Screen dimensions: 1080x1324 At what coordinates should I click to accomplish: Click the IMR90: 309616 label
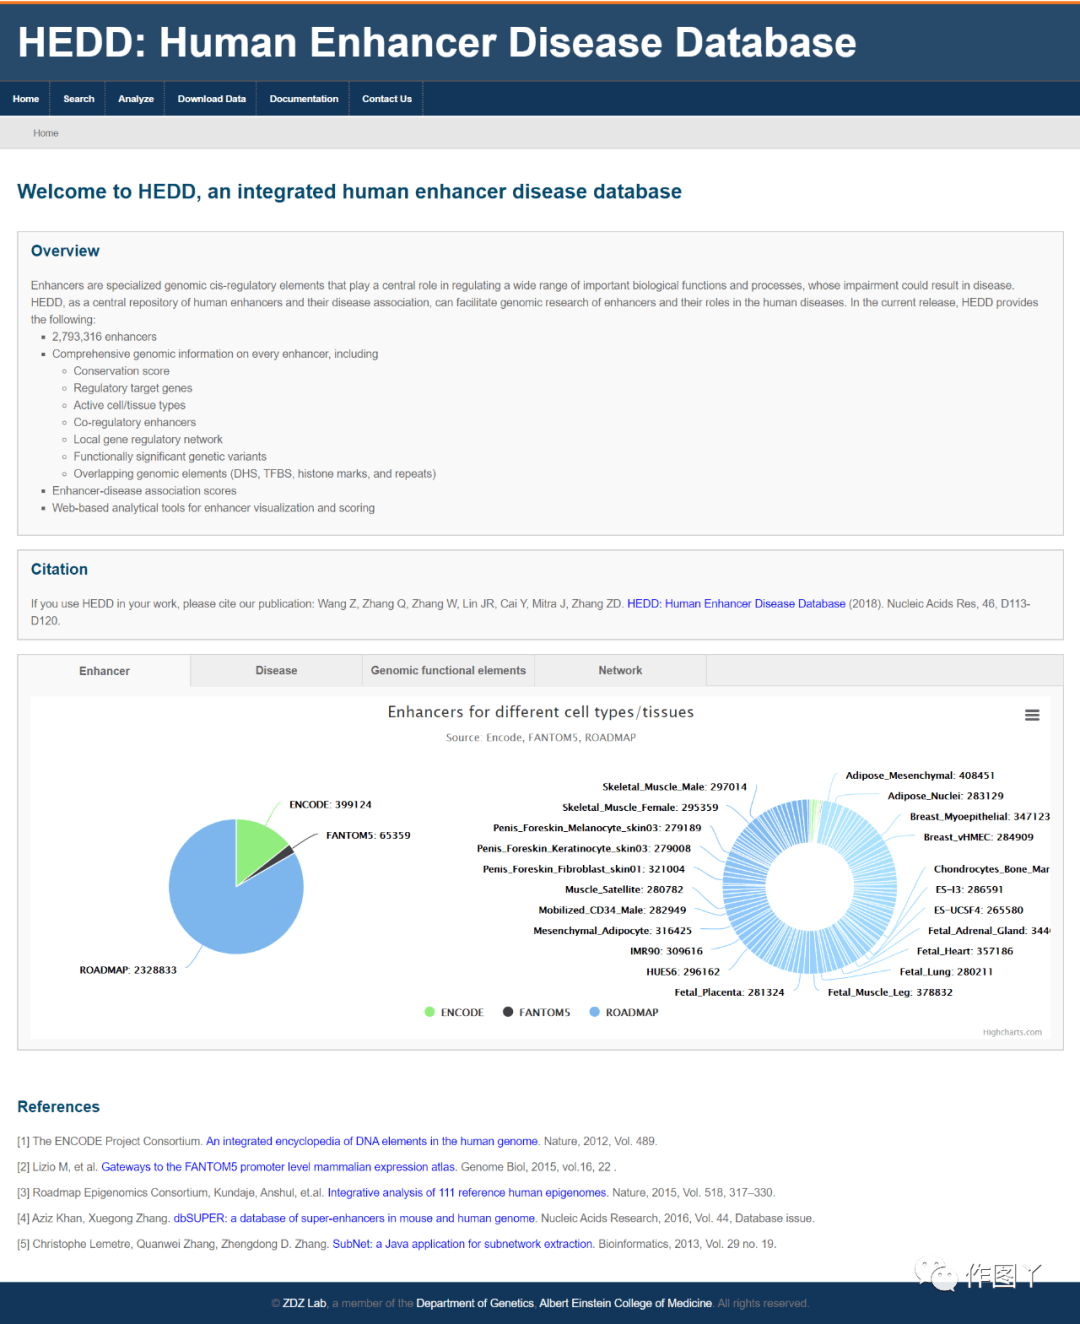click(666, 951)
